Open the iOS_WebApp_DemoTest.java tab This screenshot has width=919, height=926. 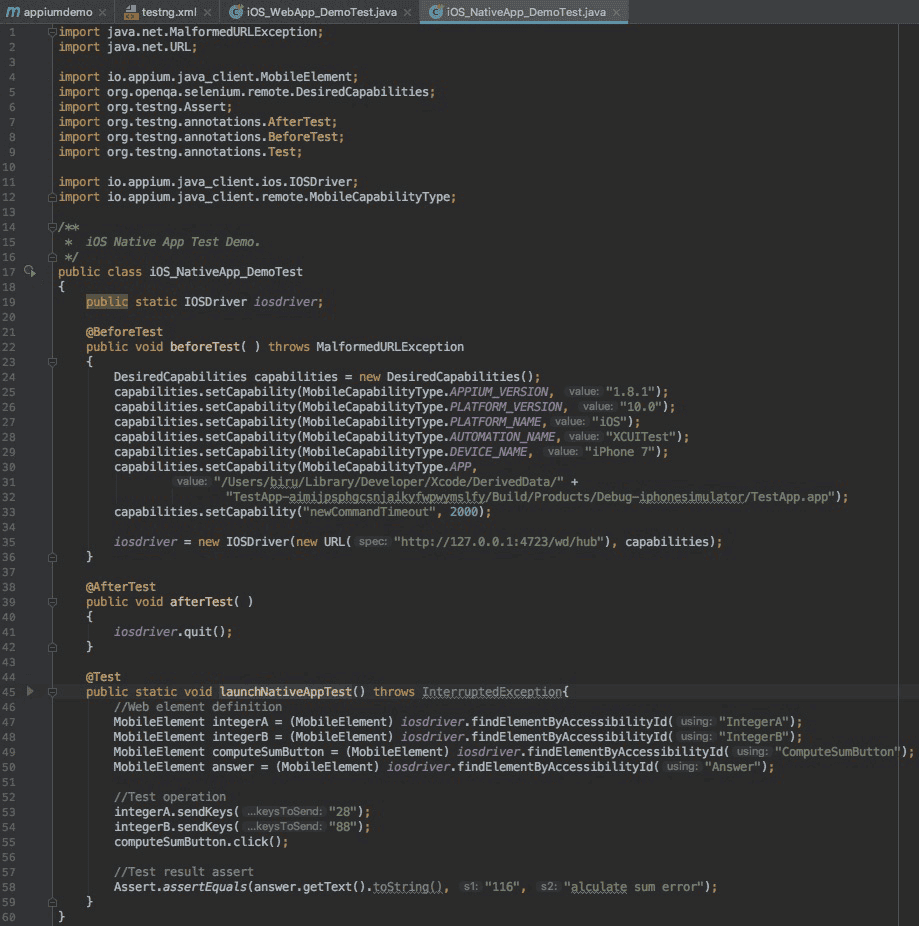(322, 12)
